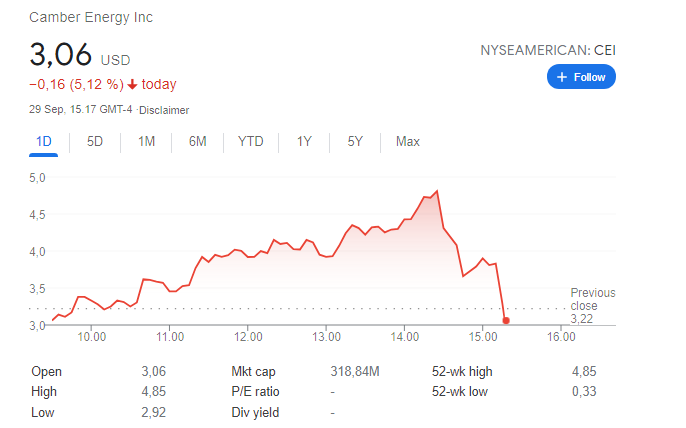686x428 pixels.
Task: Click the Camber Energy Inc title
Action: click(x=91, y=18)
